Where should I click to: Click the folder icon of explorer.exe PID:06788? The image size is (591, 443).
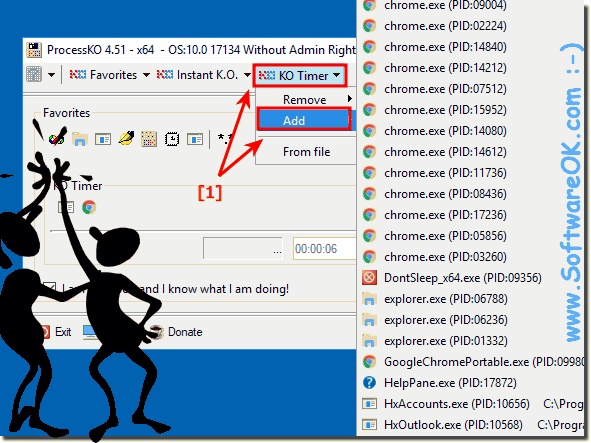[369, 299]
